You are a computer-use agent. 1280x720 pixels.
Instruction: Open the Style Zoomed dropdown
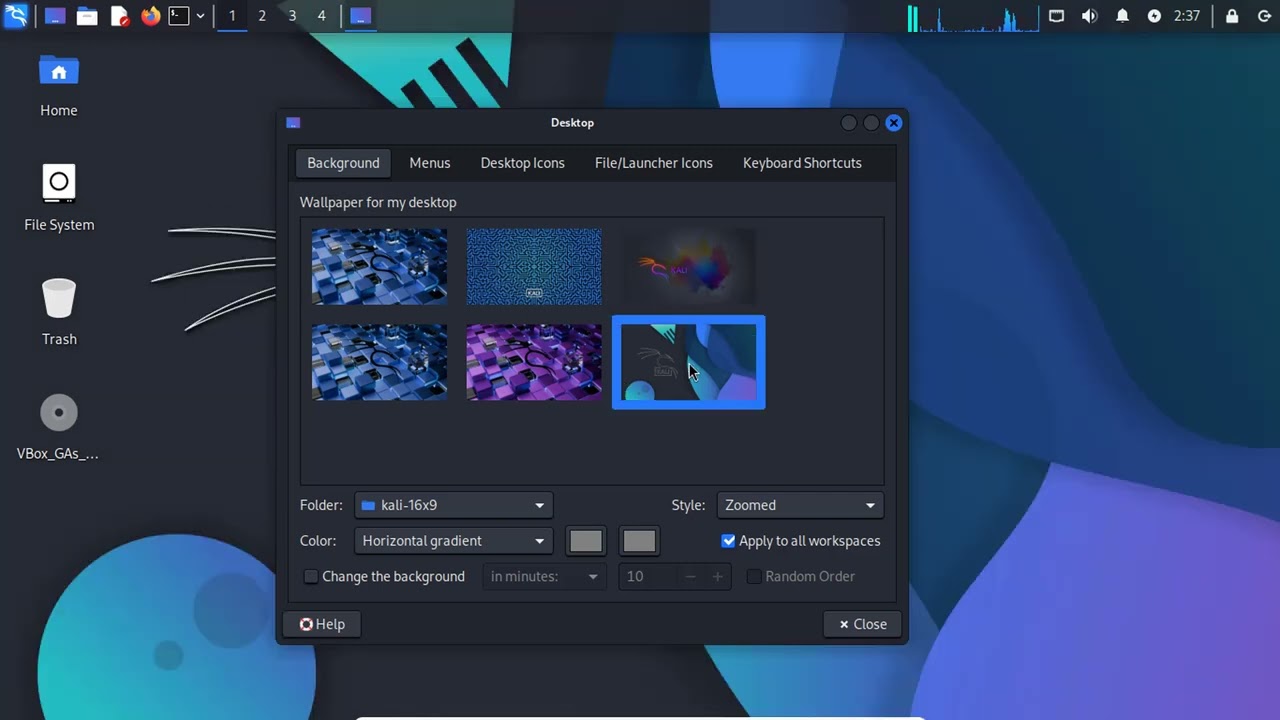click(800, 505)
